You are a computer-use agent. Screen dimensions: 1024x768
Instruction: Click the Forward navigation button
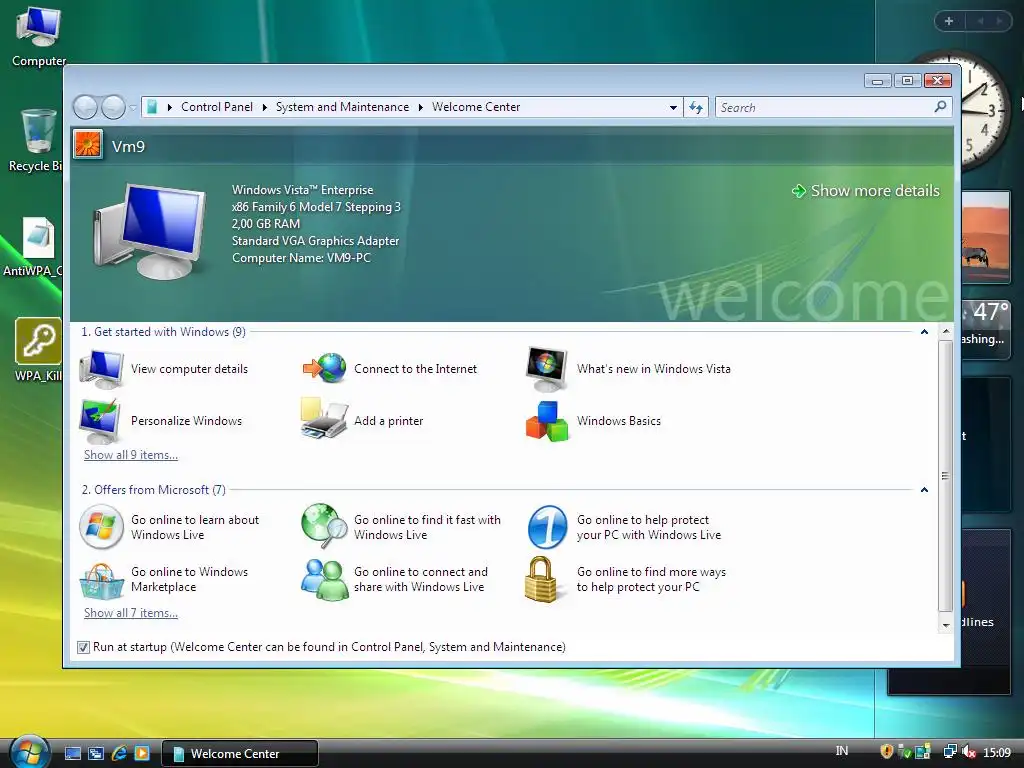[113, 107]
